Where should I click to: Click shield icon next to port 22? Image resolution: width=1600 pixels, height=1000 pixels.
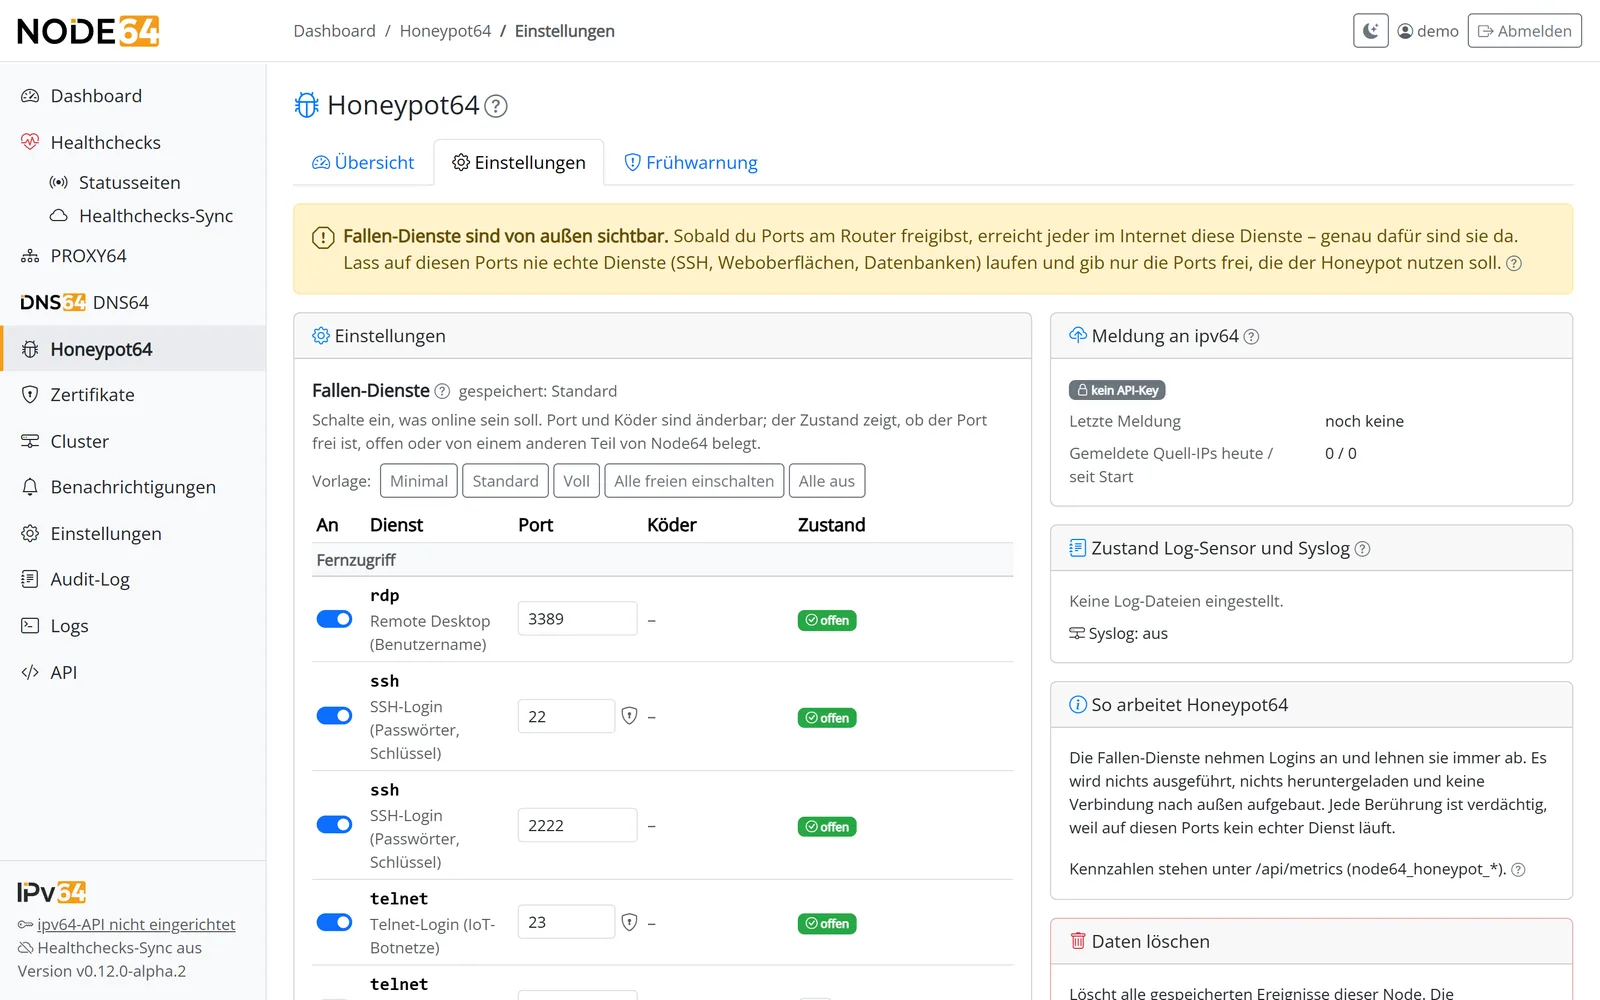pyautogui.click(x=629, y=716)
